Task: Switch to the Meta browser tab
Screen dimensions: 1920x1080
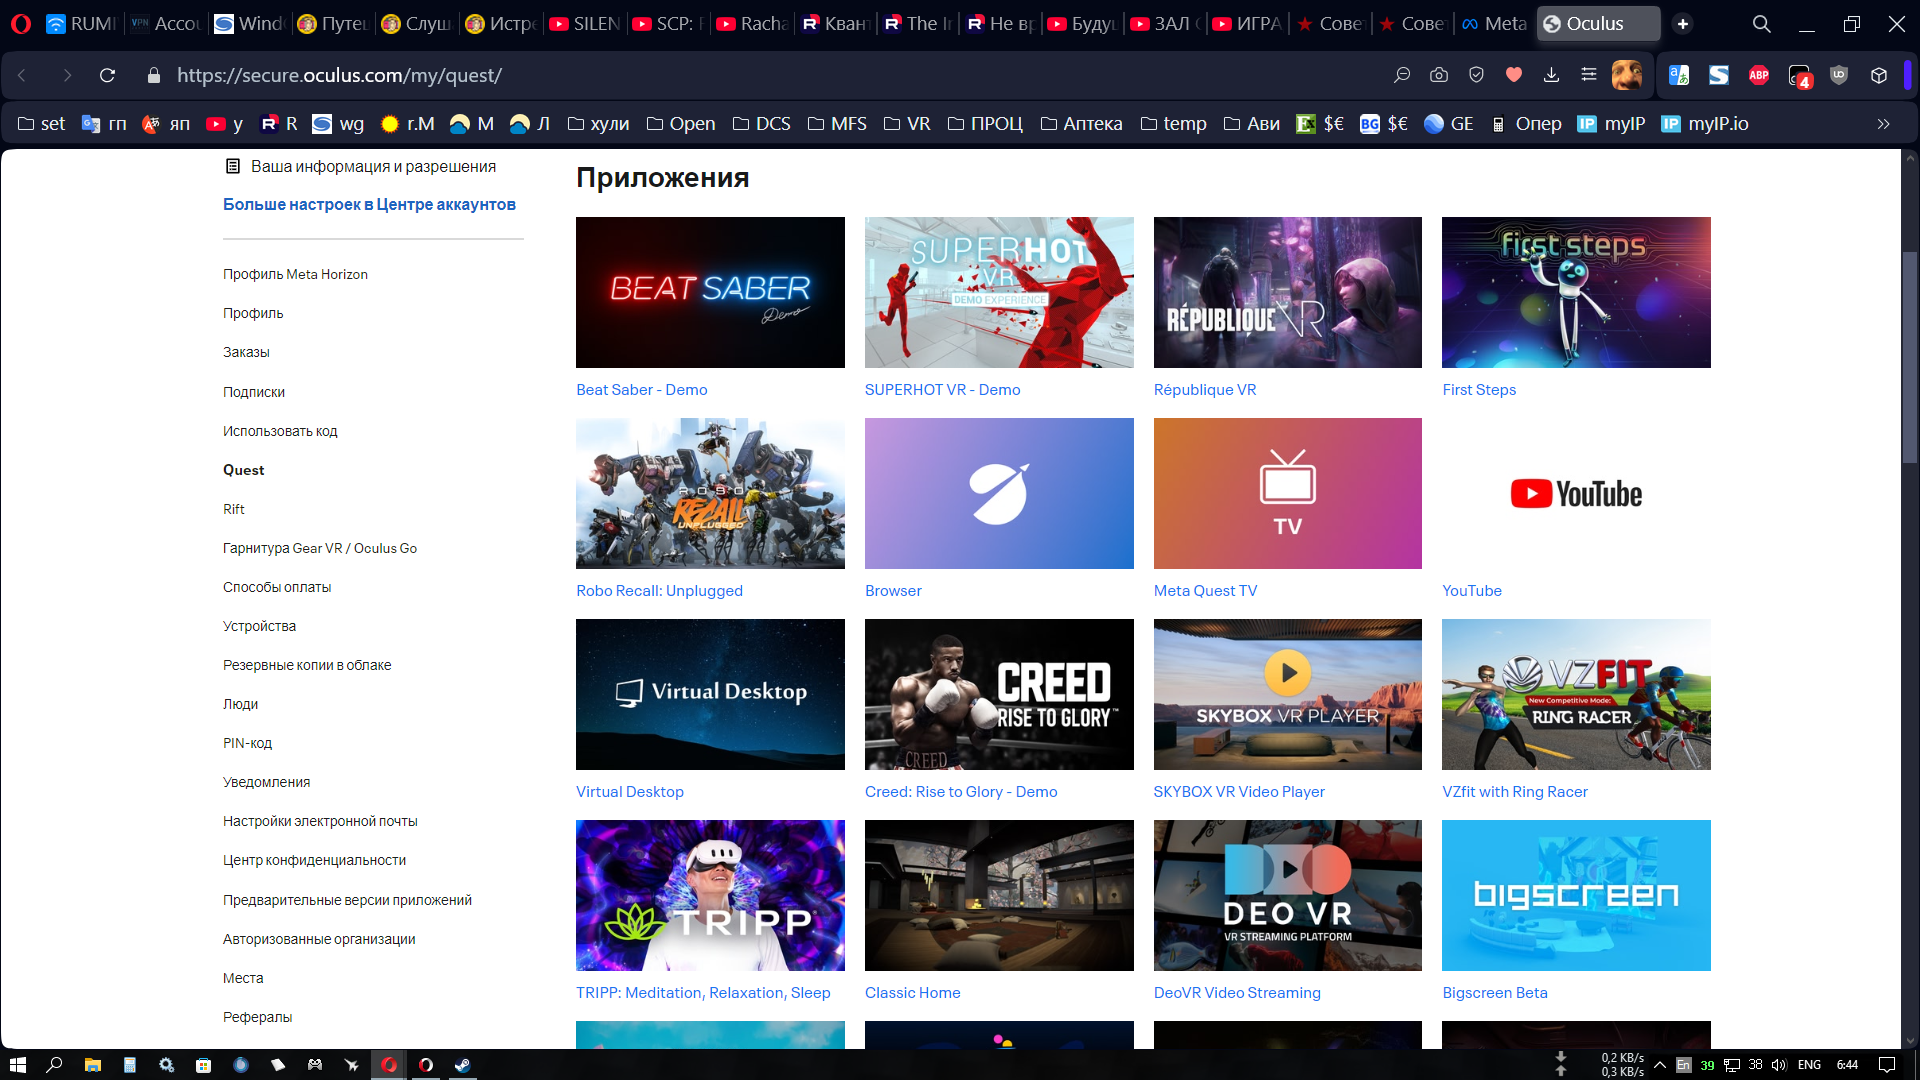Action: click(x=1493, y=23)
